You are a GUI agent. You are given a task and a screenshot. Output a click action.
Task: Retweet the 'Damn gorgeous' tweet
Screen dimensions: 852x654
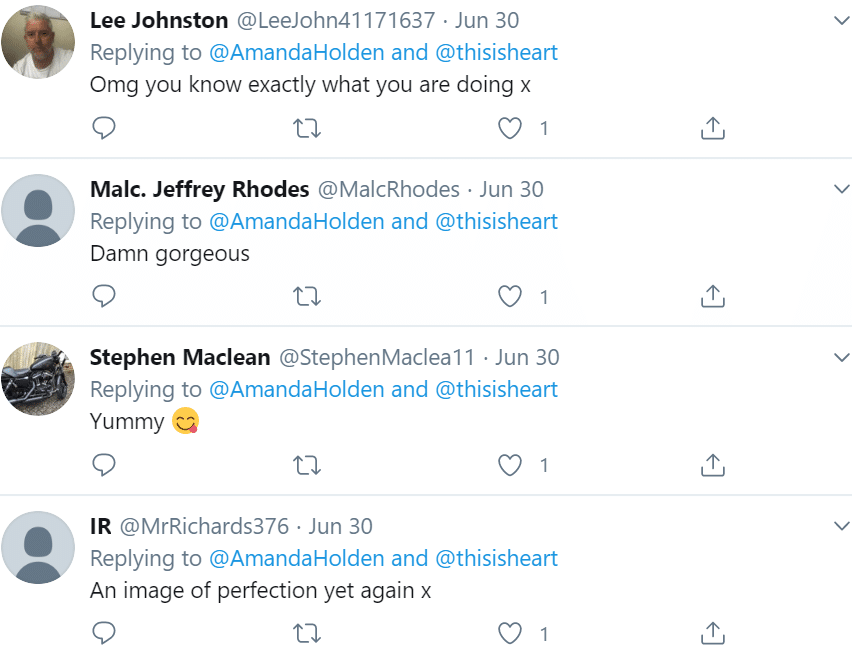coord(307,297)
